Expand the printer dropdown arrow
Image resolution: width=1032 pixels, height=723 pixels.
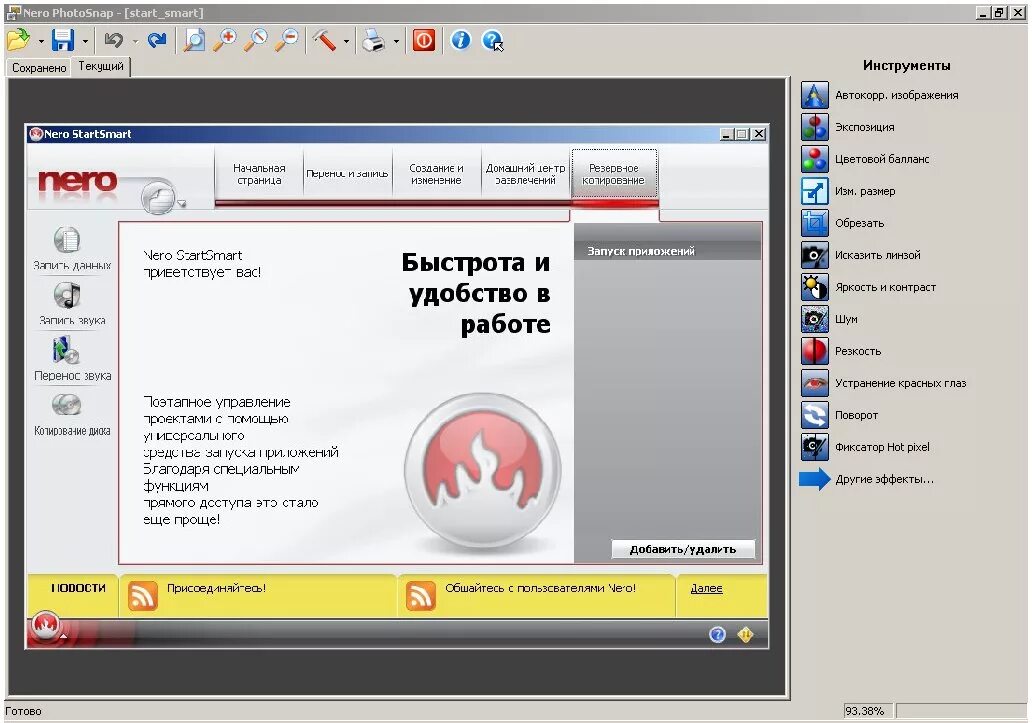coord(396,41)
